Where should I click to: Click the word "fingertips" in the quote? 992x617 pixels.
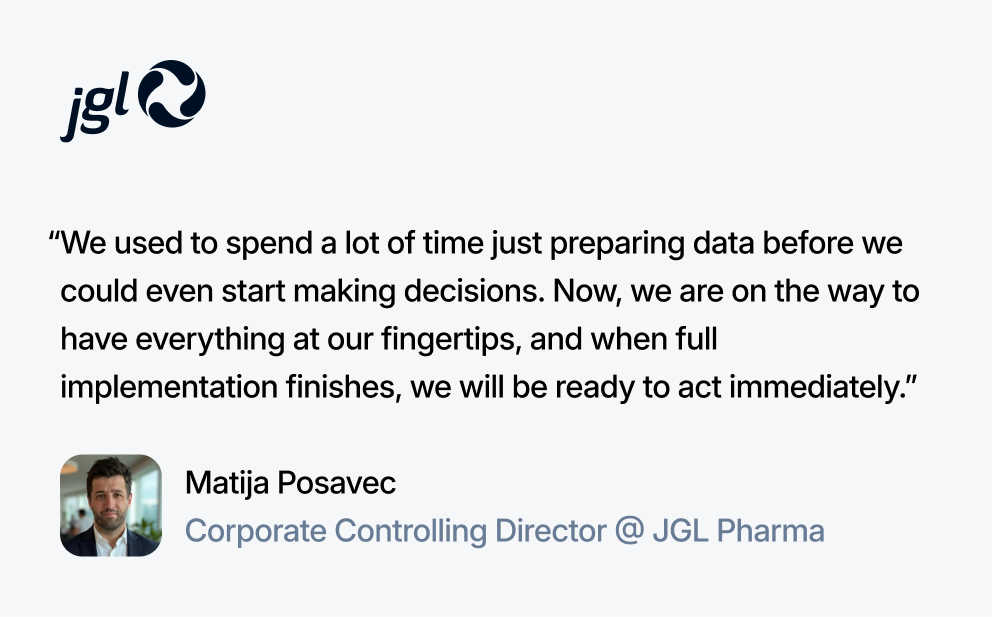point(452,340)
